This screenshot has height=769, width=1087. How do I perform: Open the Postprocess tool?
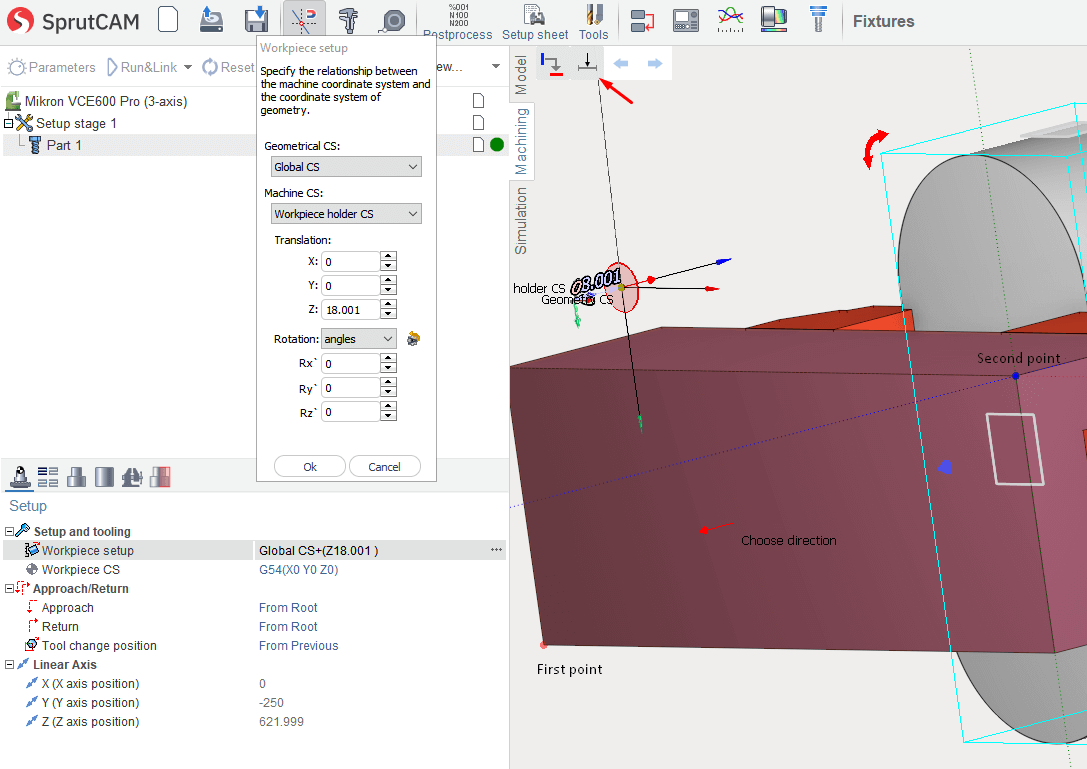pos(458,22)
